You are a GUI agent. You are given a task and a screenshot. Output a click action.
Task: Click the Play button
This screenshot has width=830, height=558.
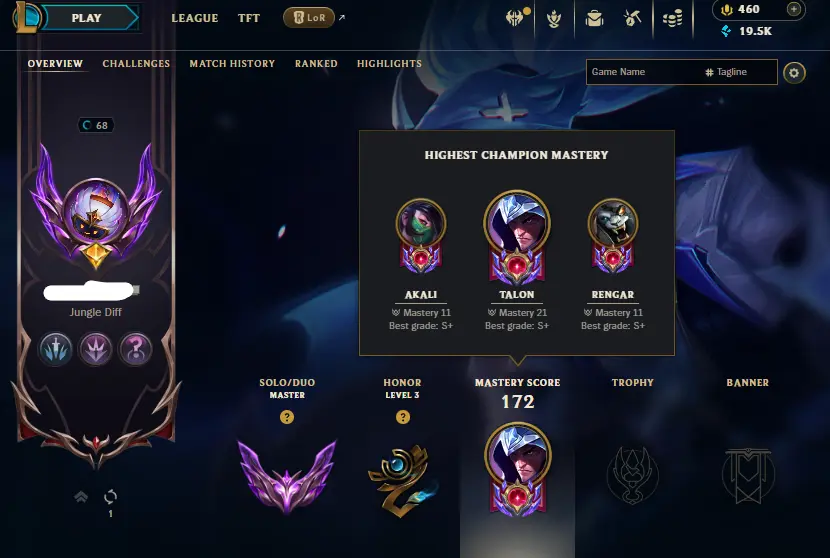[87, 18]
